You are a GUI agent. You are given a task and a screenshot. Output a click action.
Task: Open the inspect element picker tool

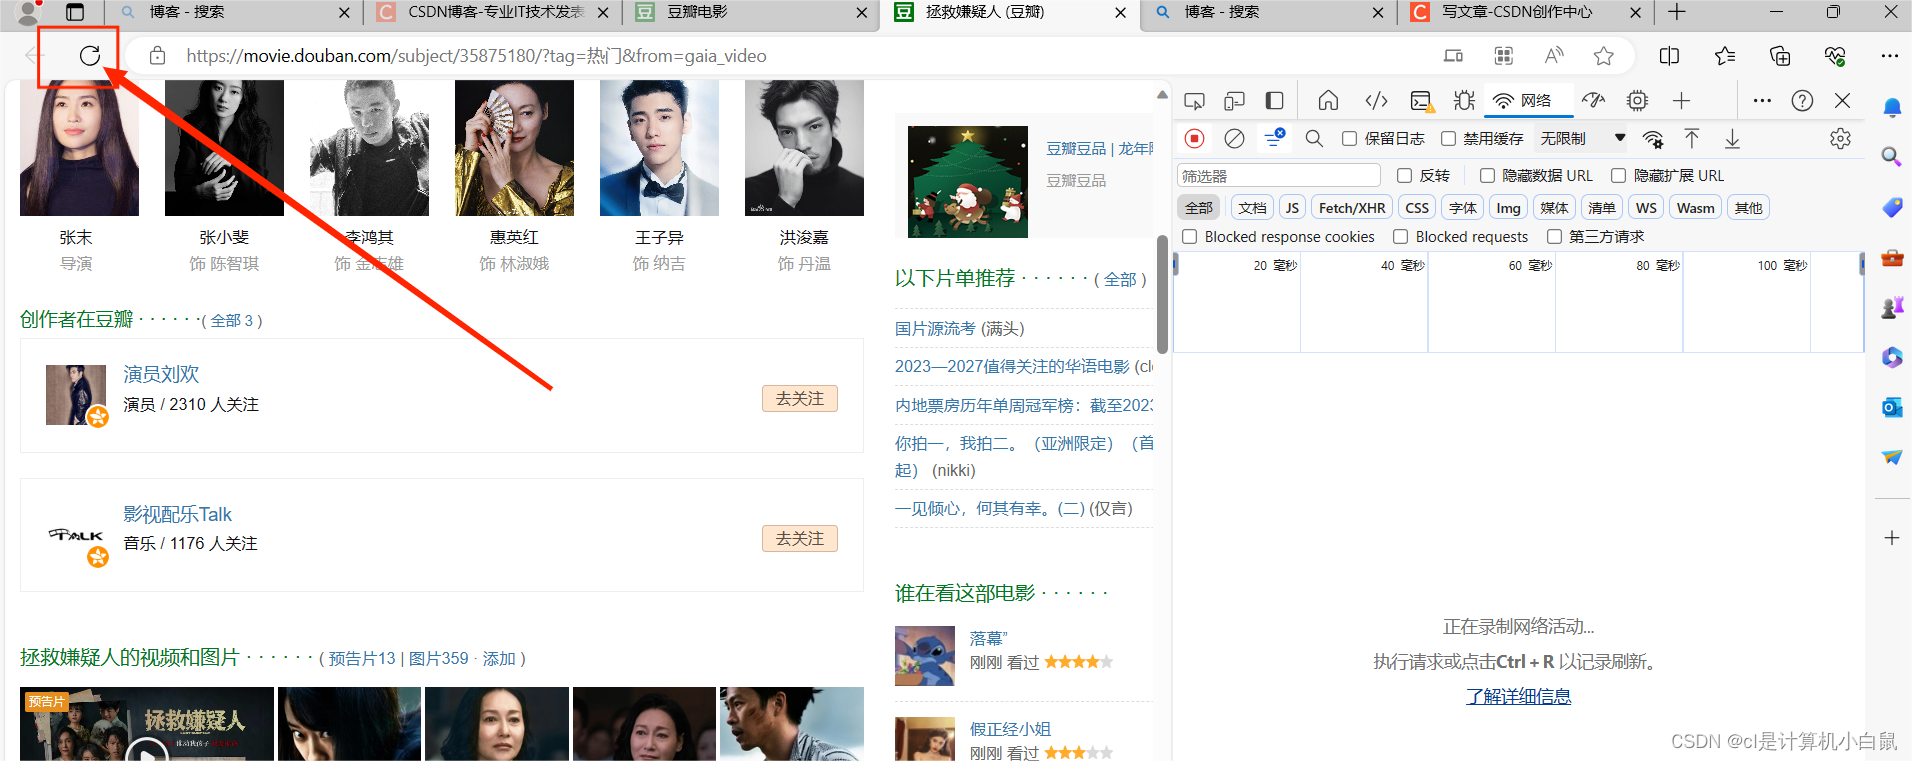pyautogui.click(x=1194, y=101)
